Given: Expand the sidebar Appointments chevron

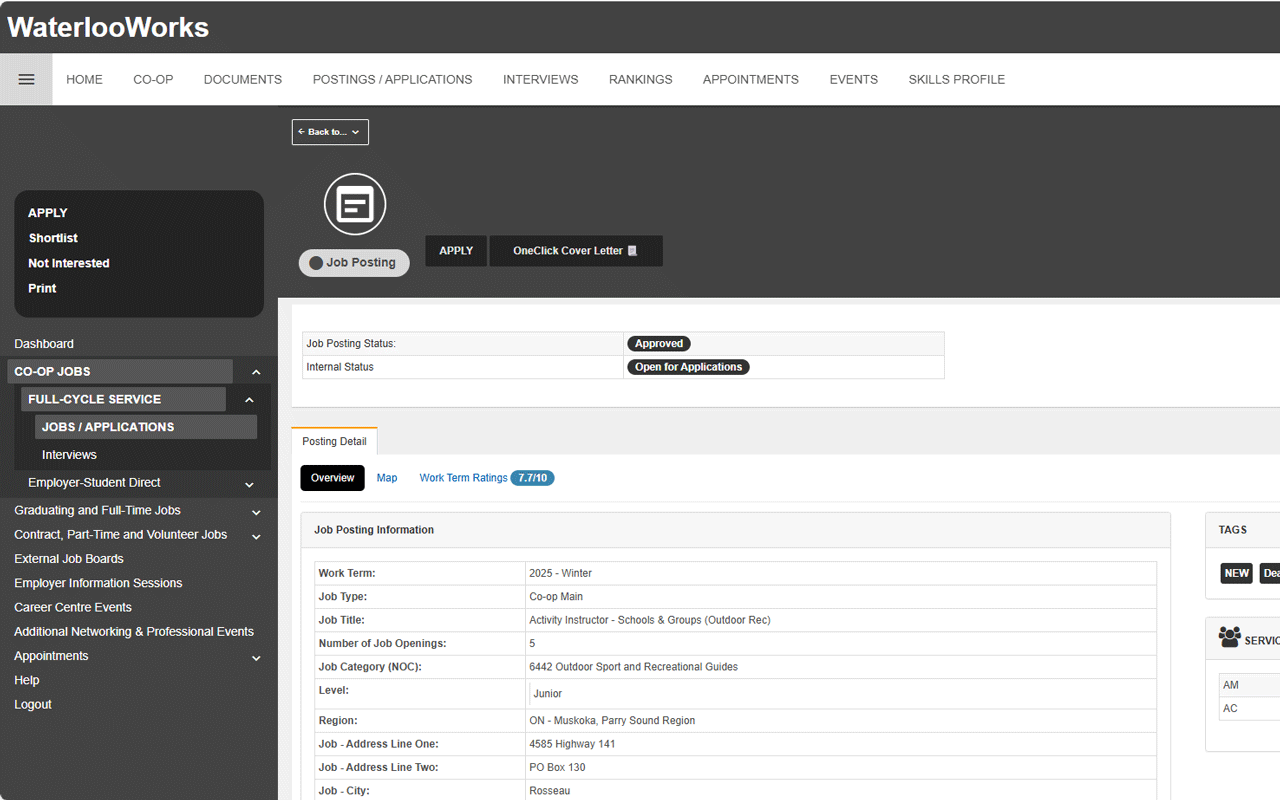Looking at the screenshot, I should coord(256,658).
